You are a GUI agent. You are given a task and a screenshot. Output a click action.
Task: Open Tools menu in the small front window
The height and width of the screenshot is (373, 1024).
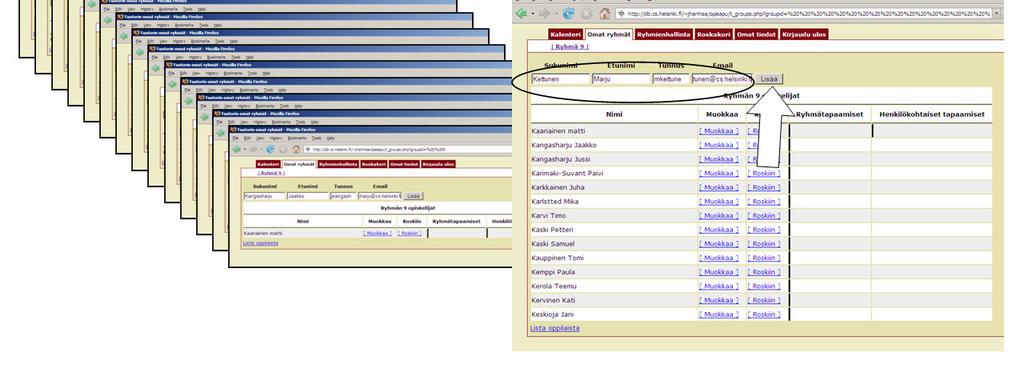point(316,138)
